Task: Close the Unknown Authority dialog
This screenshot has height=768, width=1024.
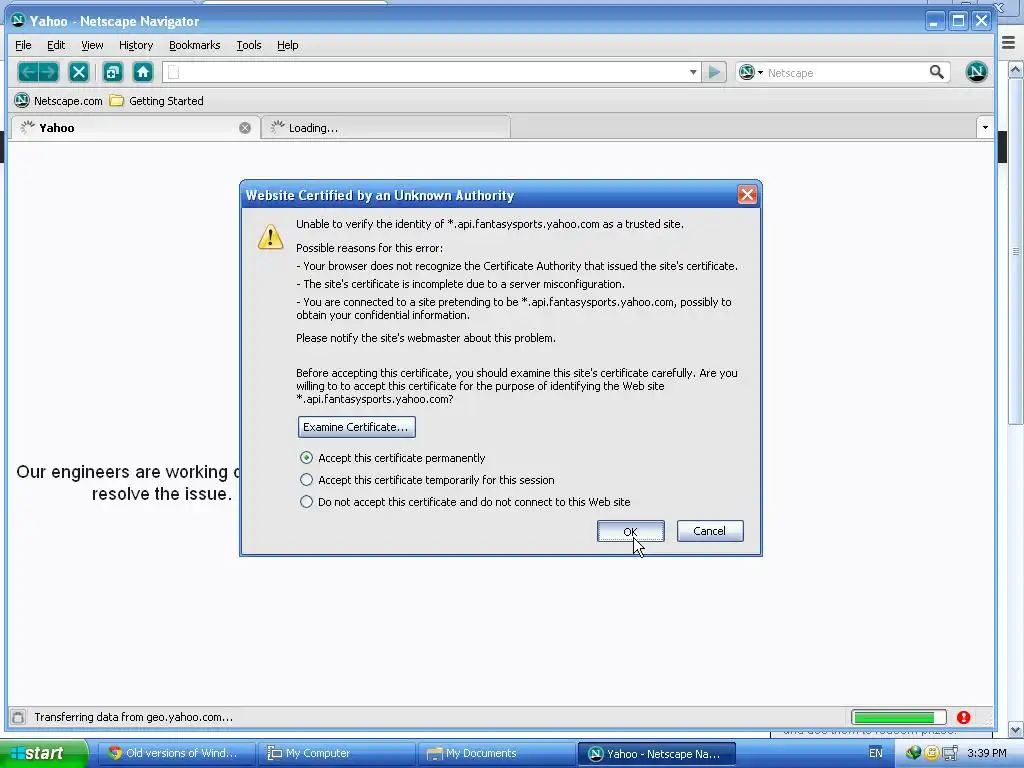Action: (x=747, y=195)
